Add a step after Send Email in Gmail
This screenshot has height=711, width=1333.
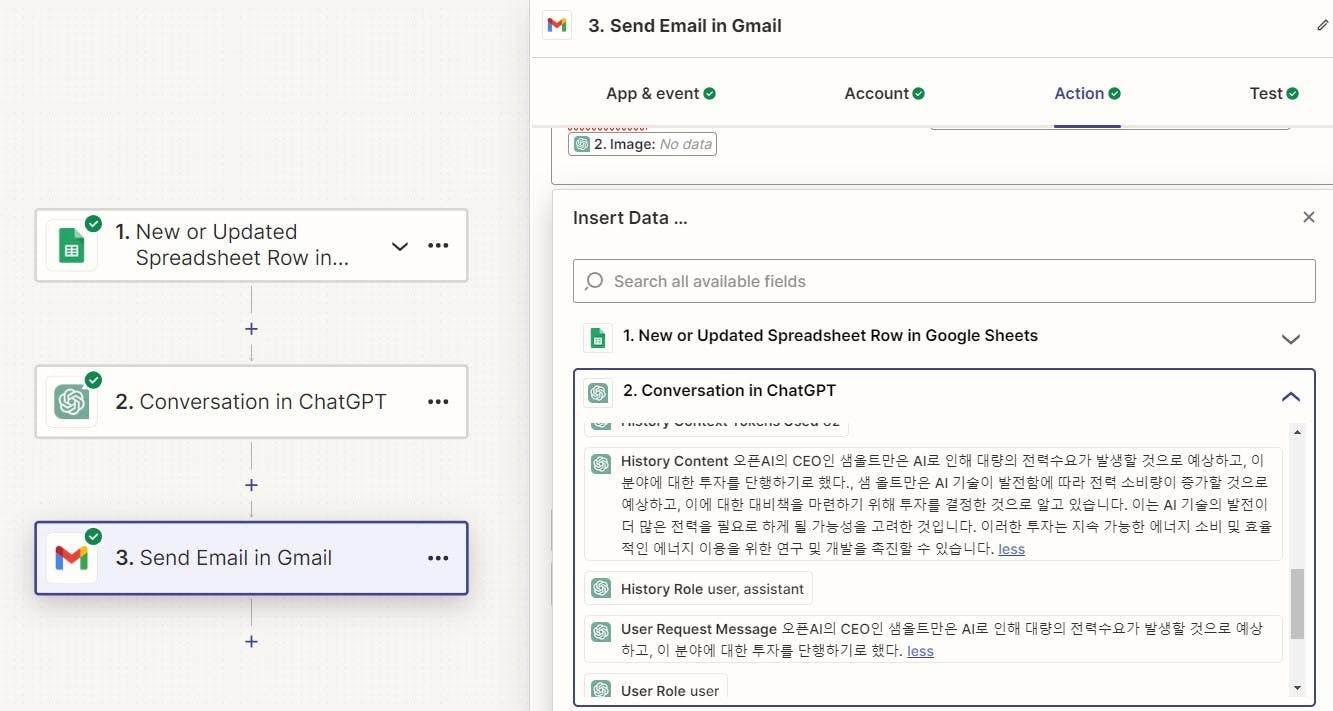[251, 641]
